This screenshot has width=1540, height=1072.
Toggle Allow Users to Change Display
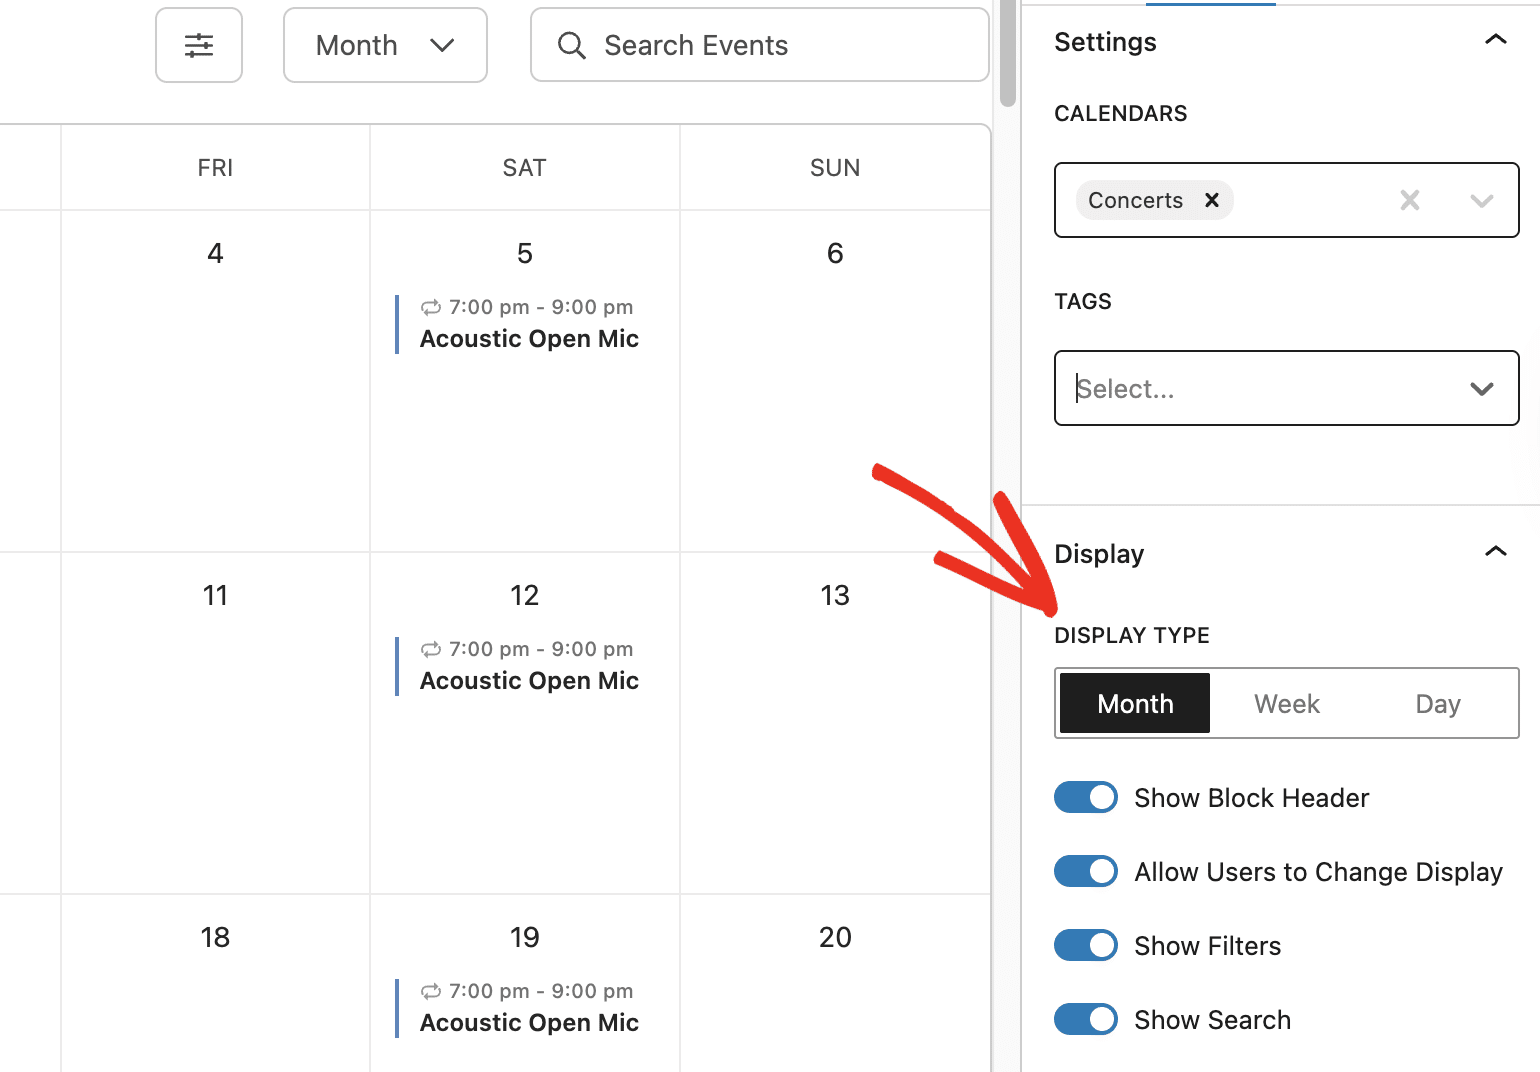(1086, 871)
